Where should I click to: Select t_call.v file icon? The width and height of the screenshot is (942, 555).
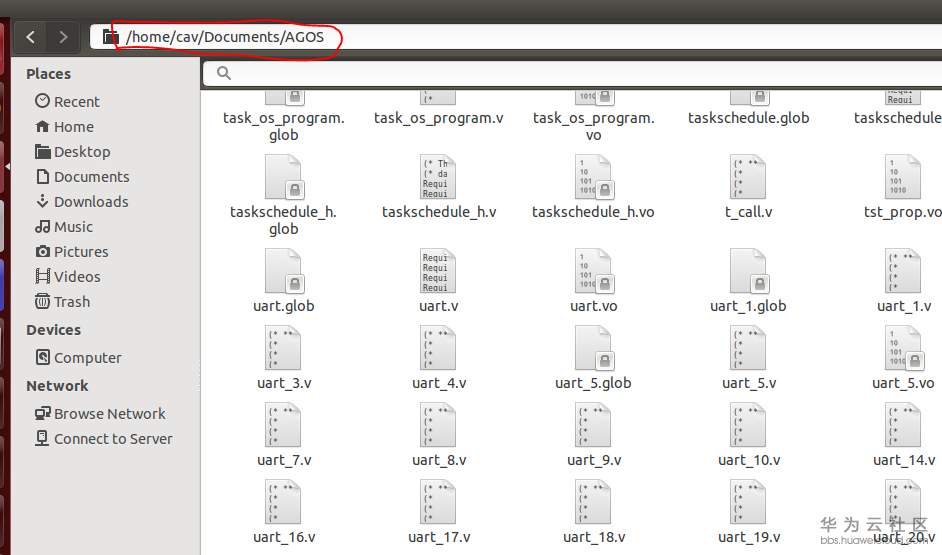point(749,177)
